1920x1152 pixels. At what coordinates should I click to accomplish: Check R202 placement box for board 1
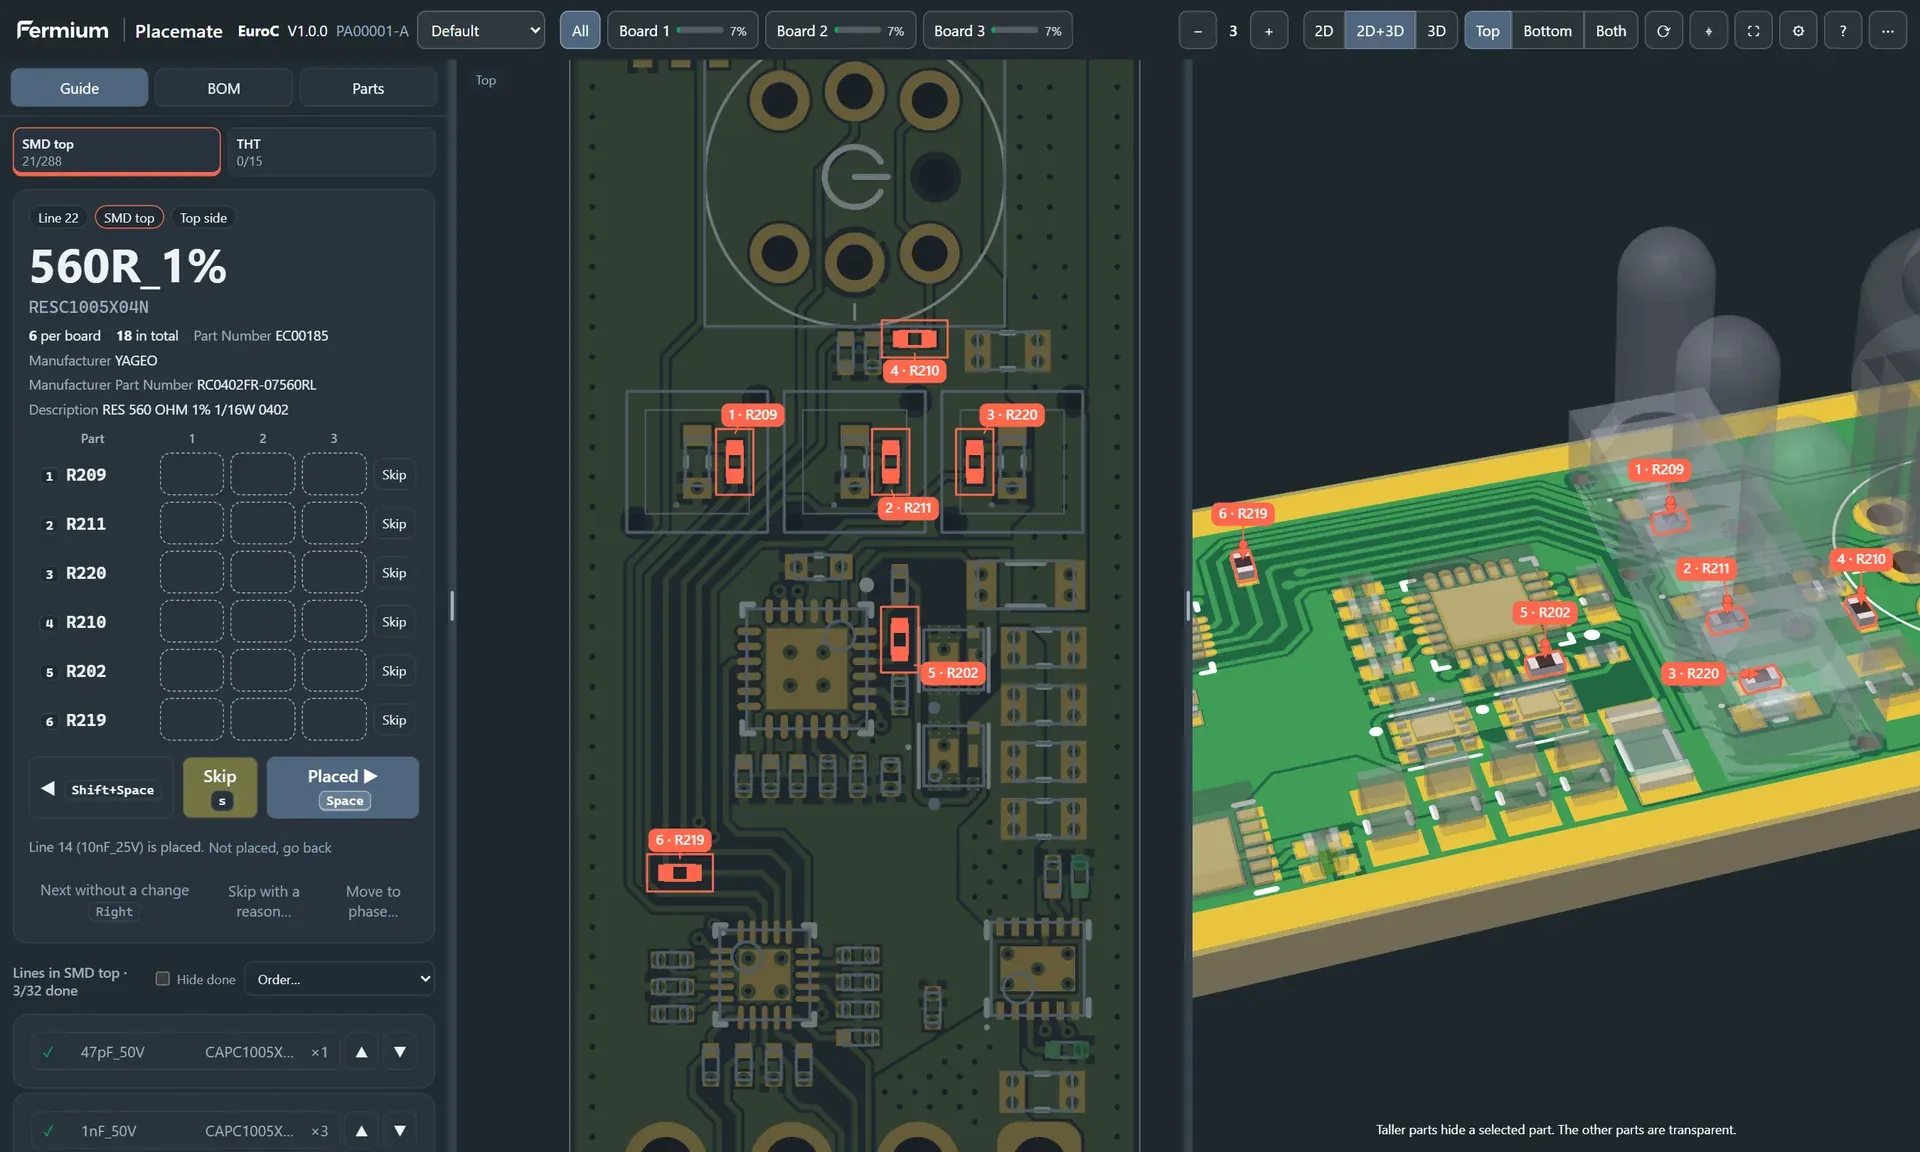tap(192, 670)
